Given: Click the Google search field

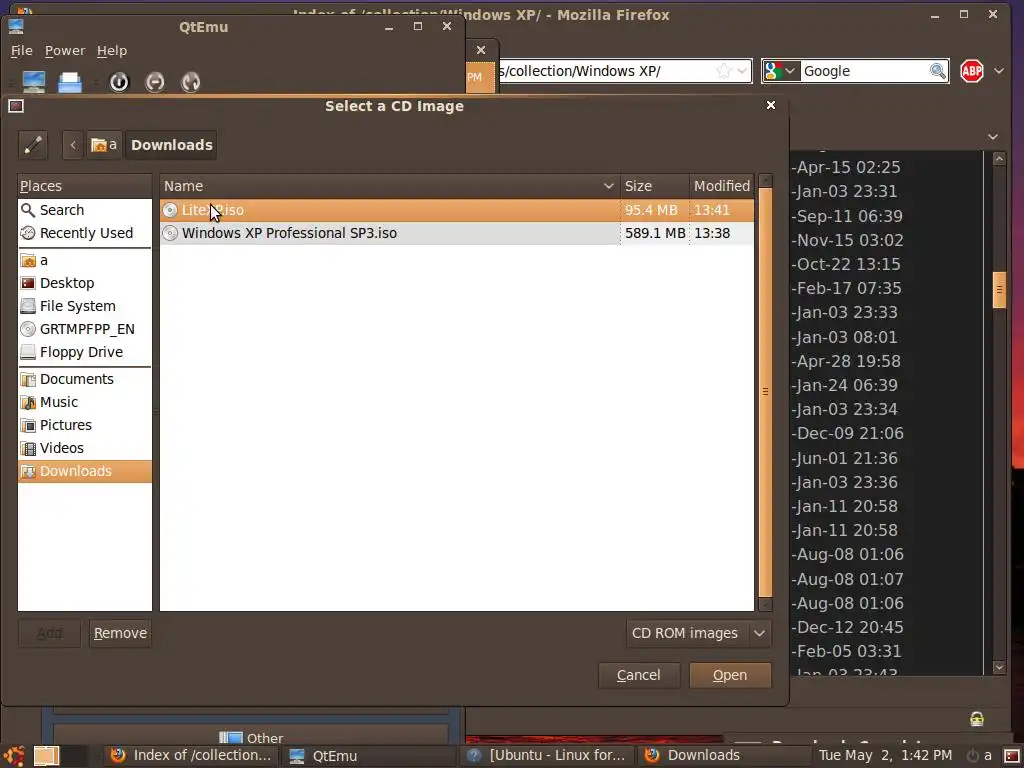Looking at the screenshot, I should [863, 71].
